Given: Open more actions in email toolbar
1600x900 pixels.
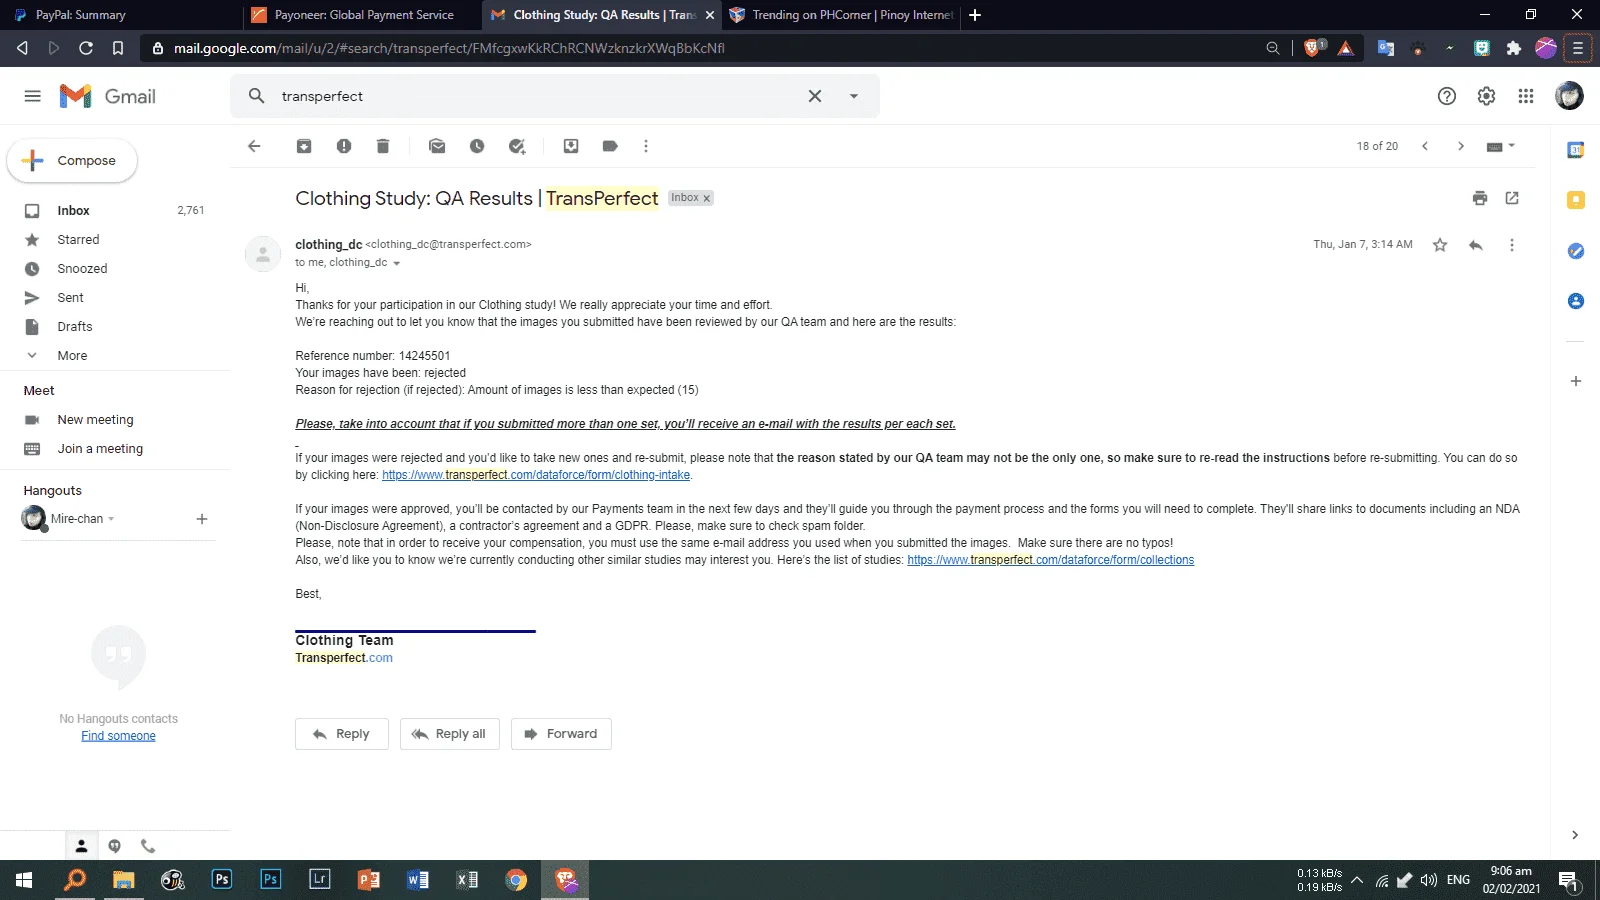Looking at the screenshot, I should pyautogui.click(x=646, y=146).
